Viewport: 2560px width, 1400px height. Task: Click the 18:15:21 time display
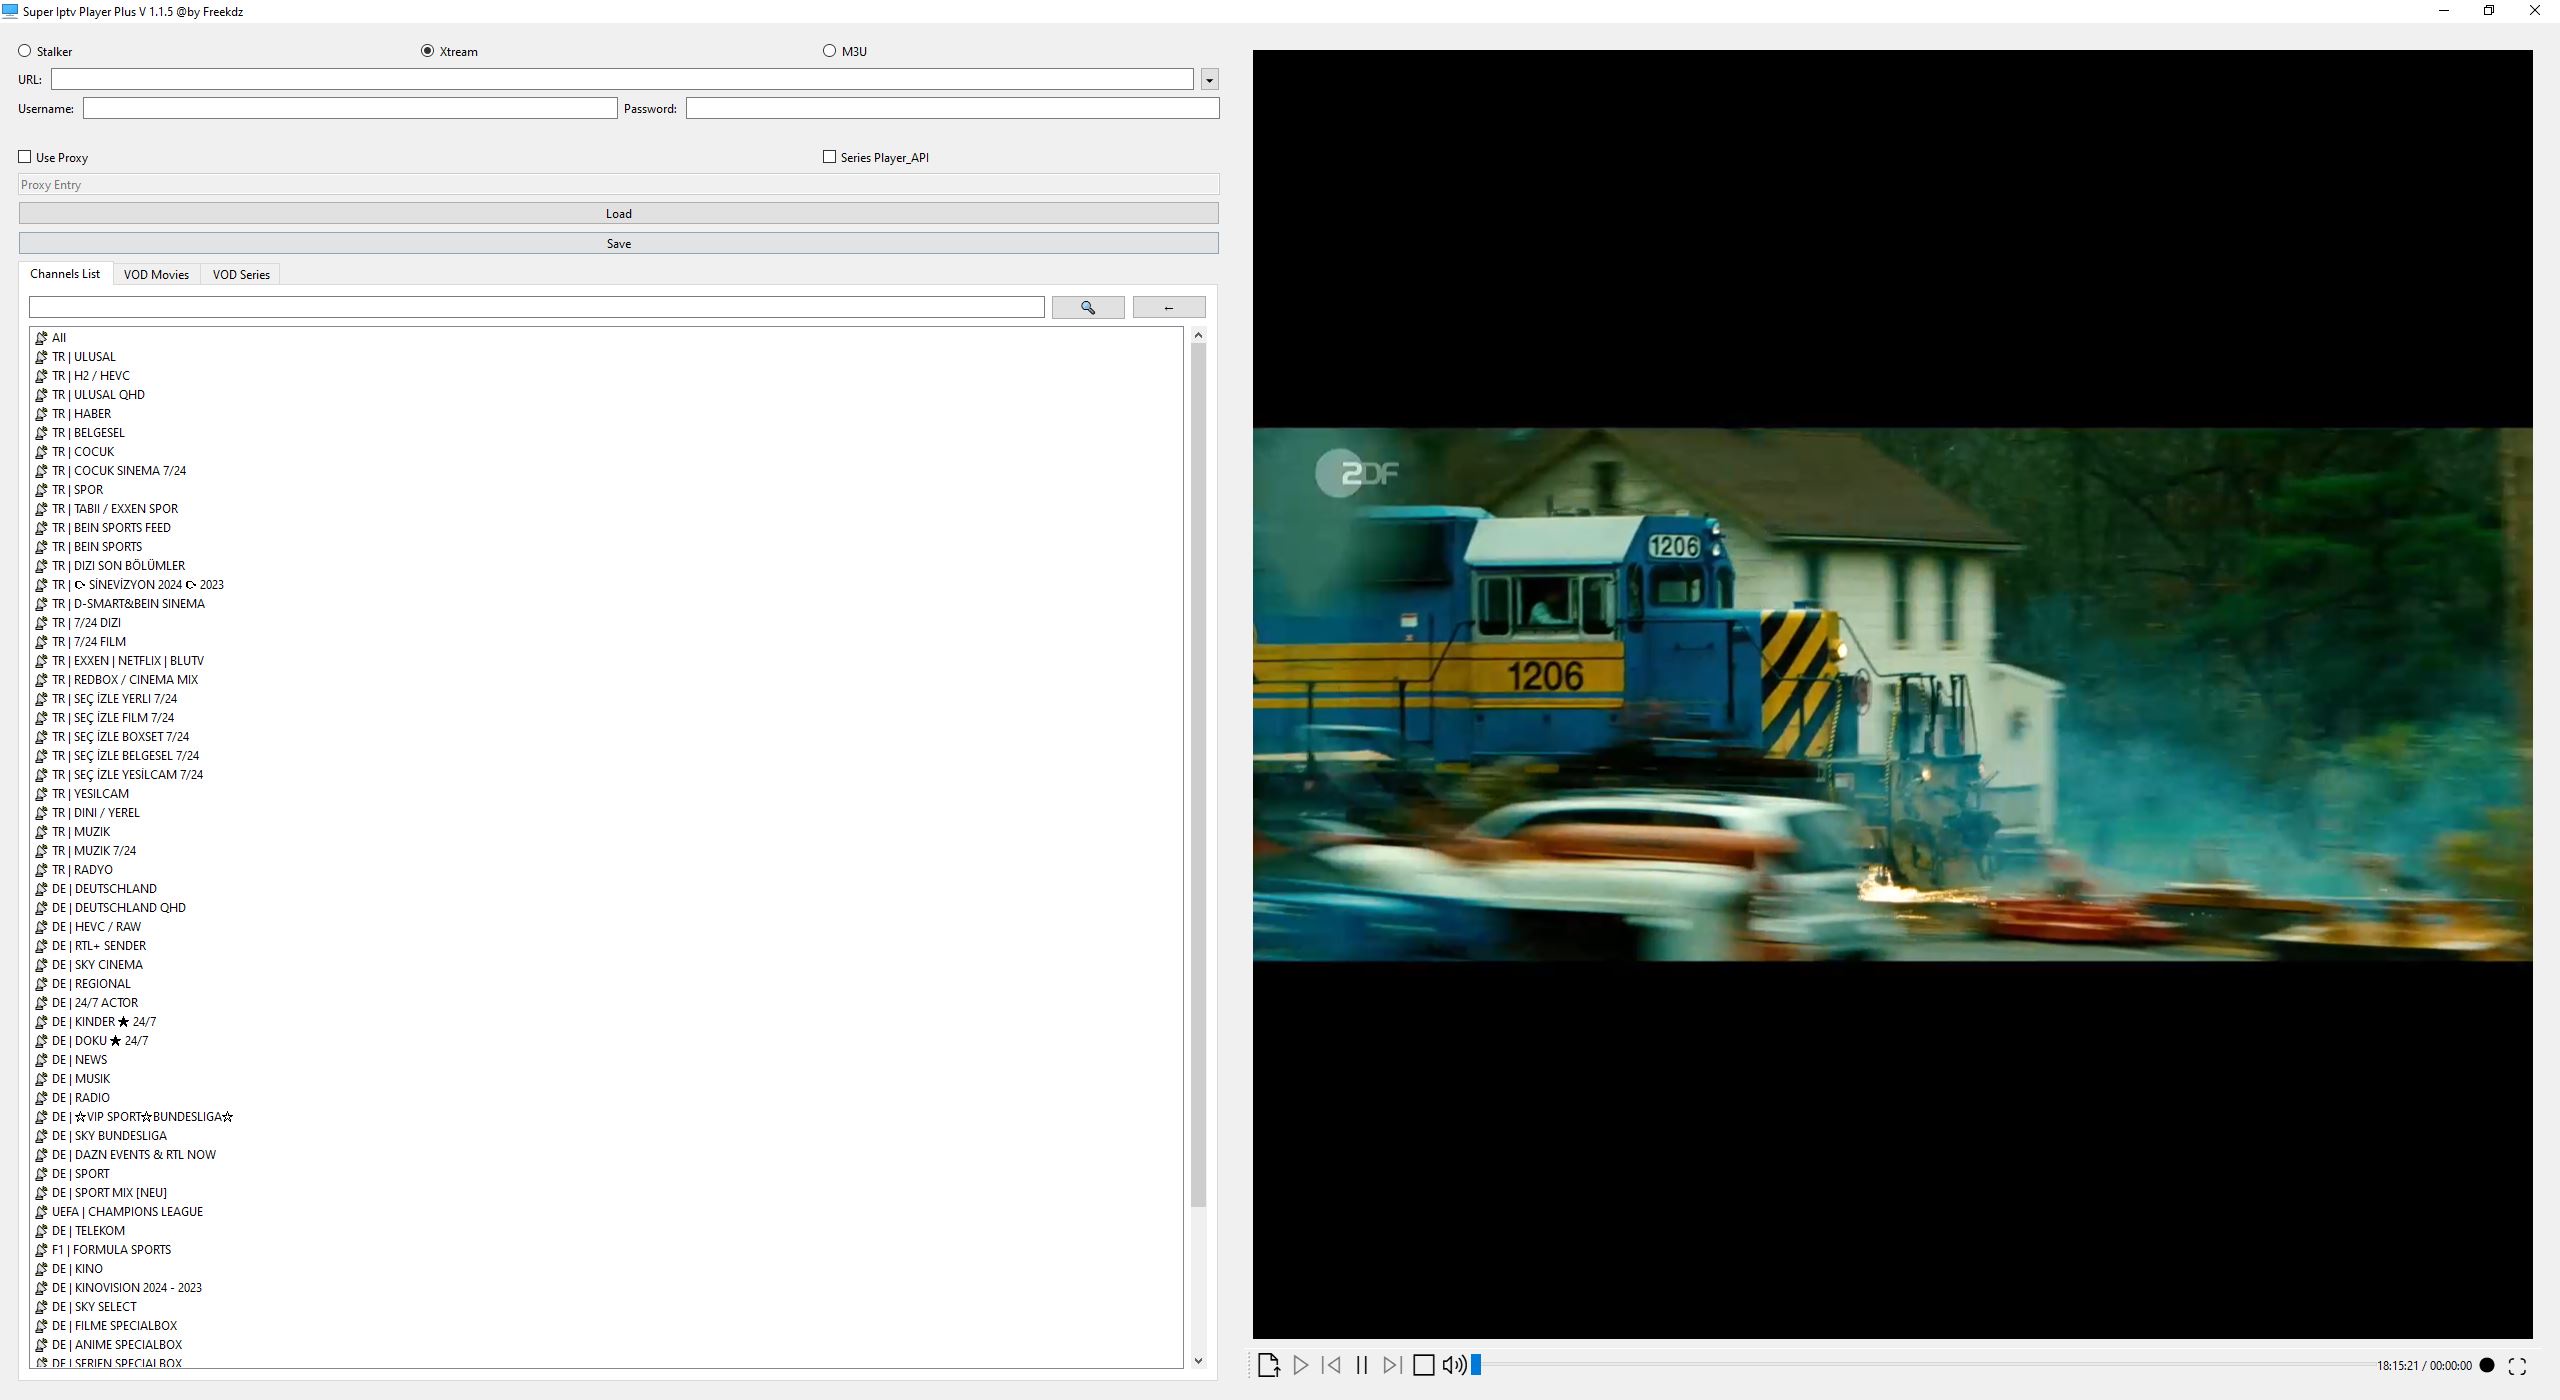2397,1366
